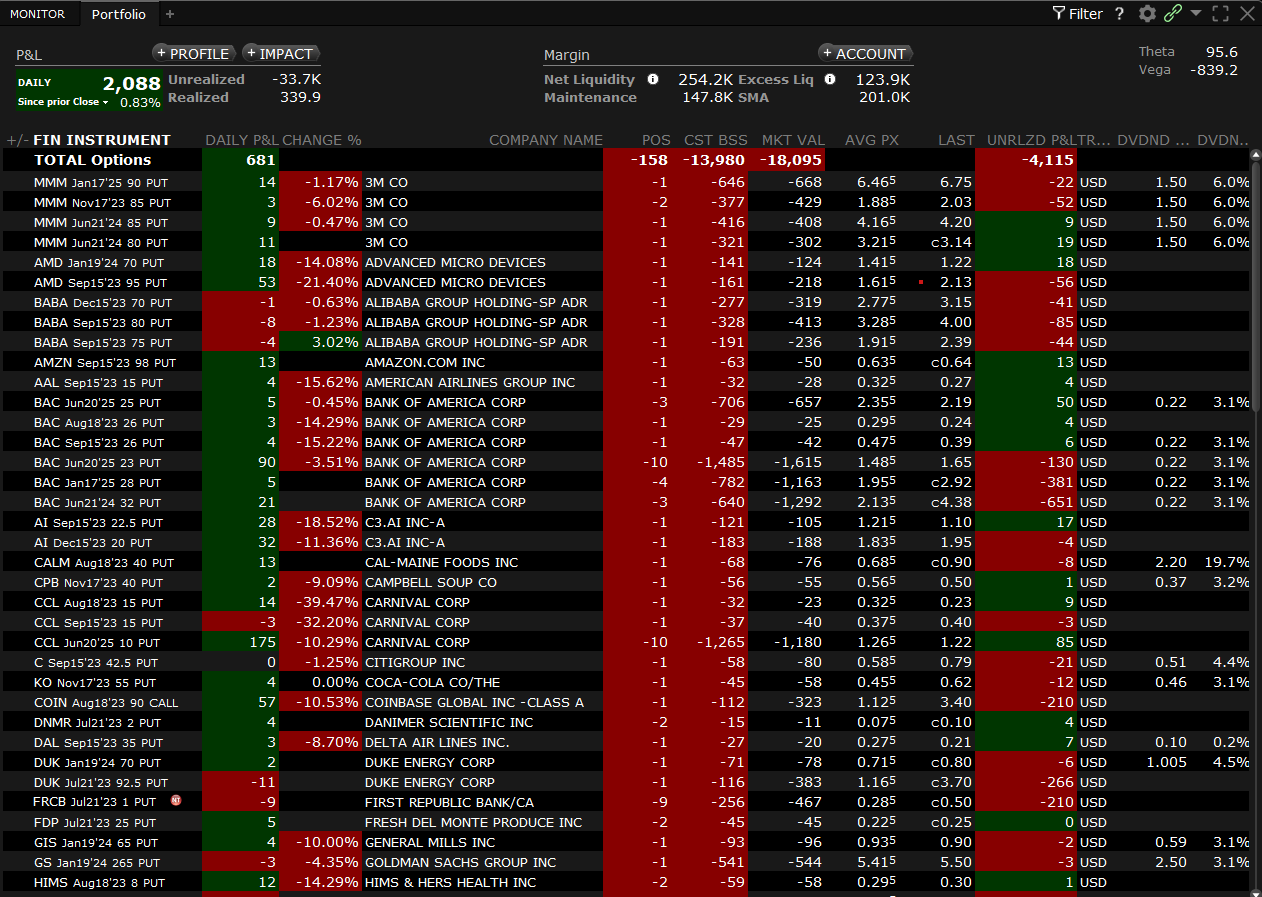Select the MONITOR tab
The width and height of the screenshot is (1262, 897).
pyautogui.click(x=37, y=14)
